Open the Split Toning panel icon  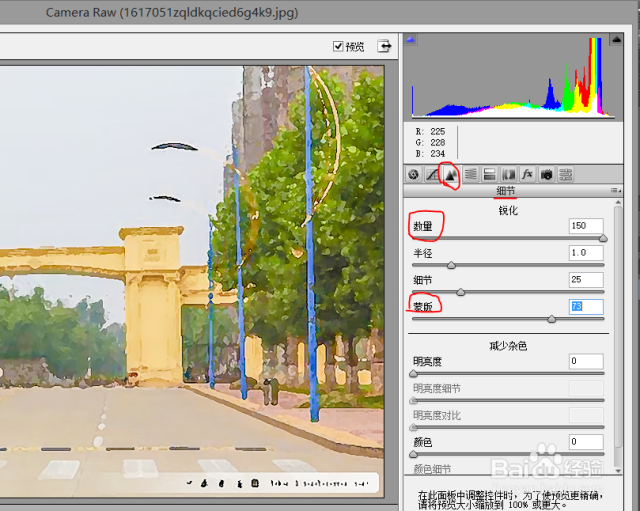[489, 175]
